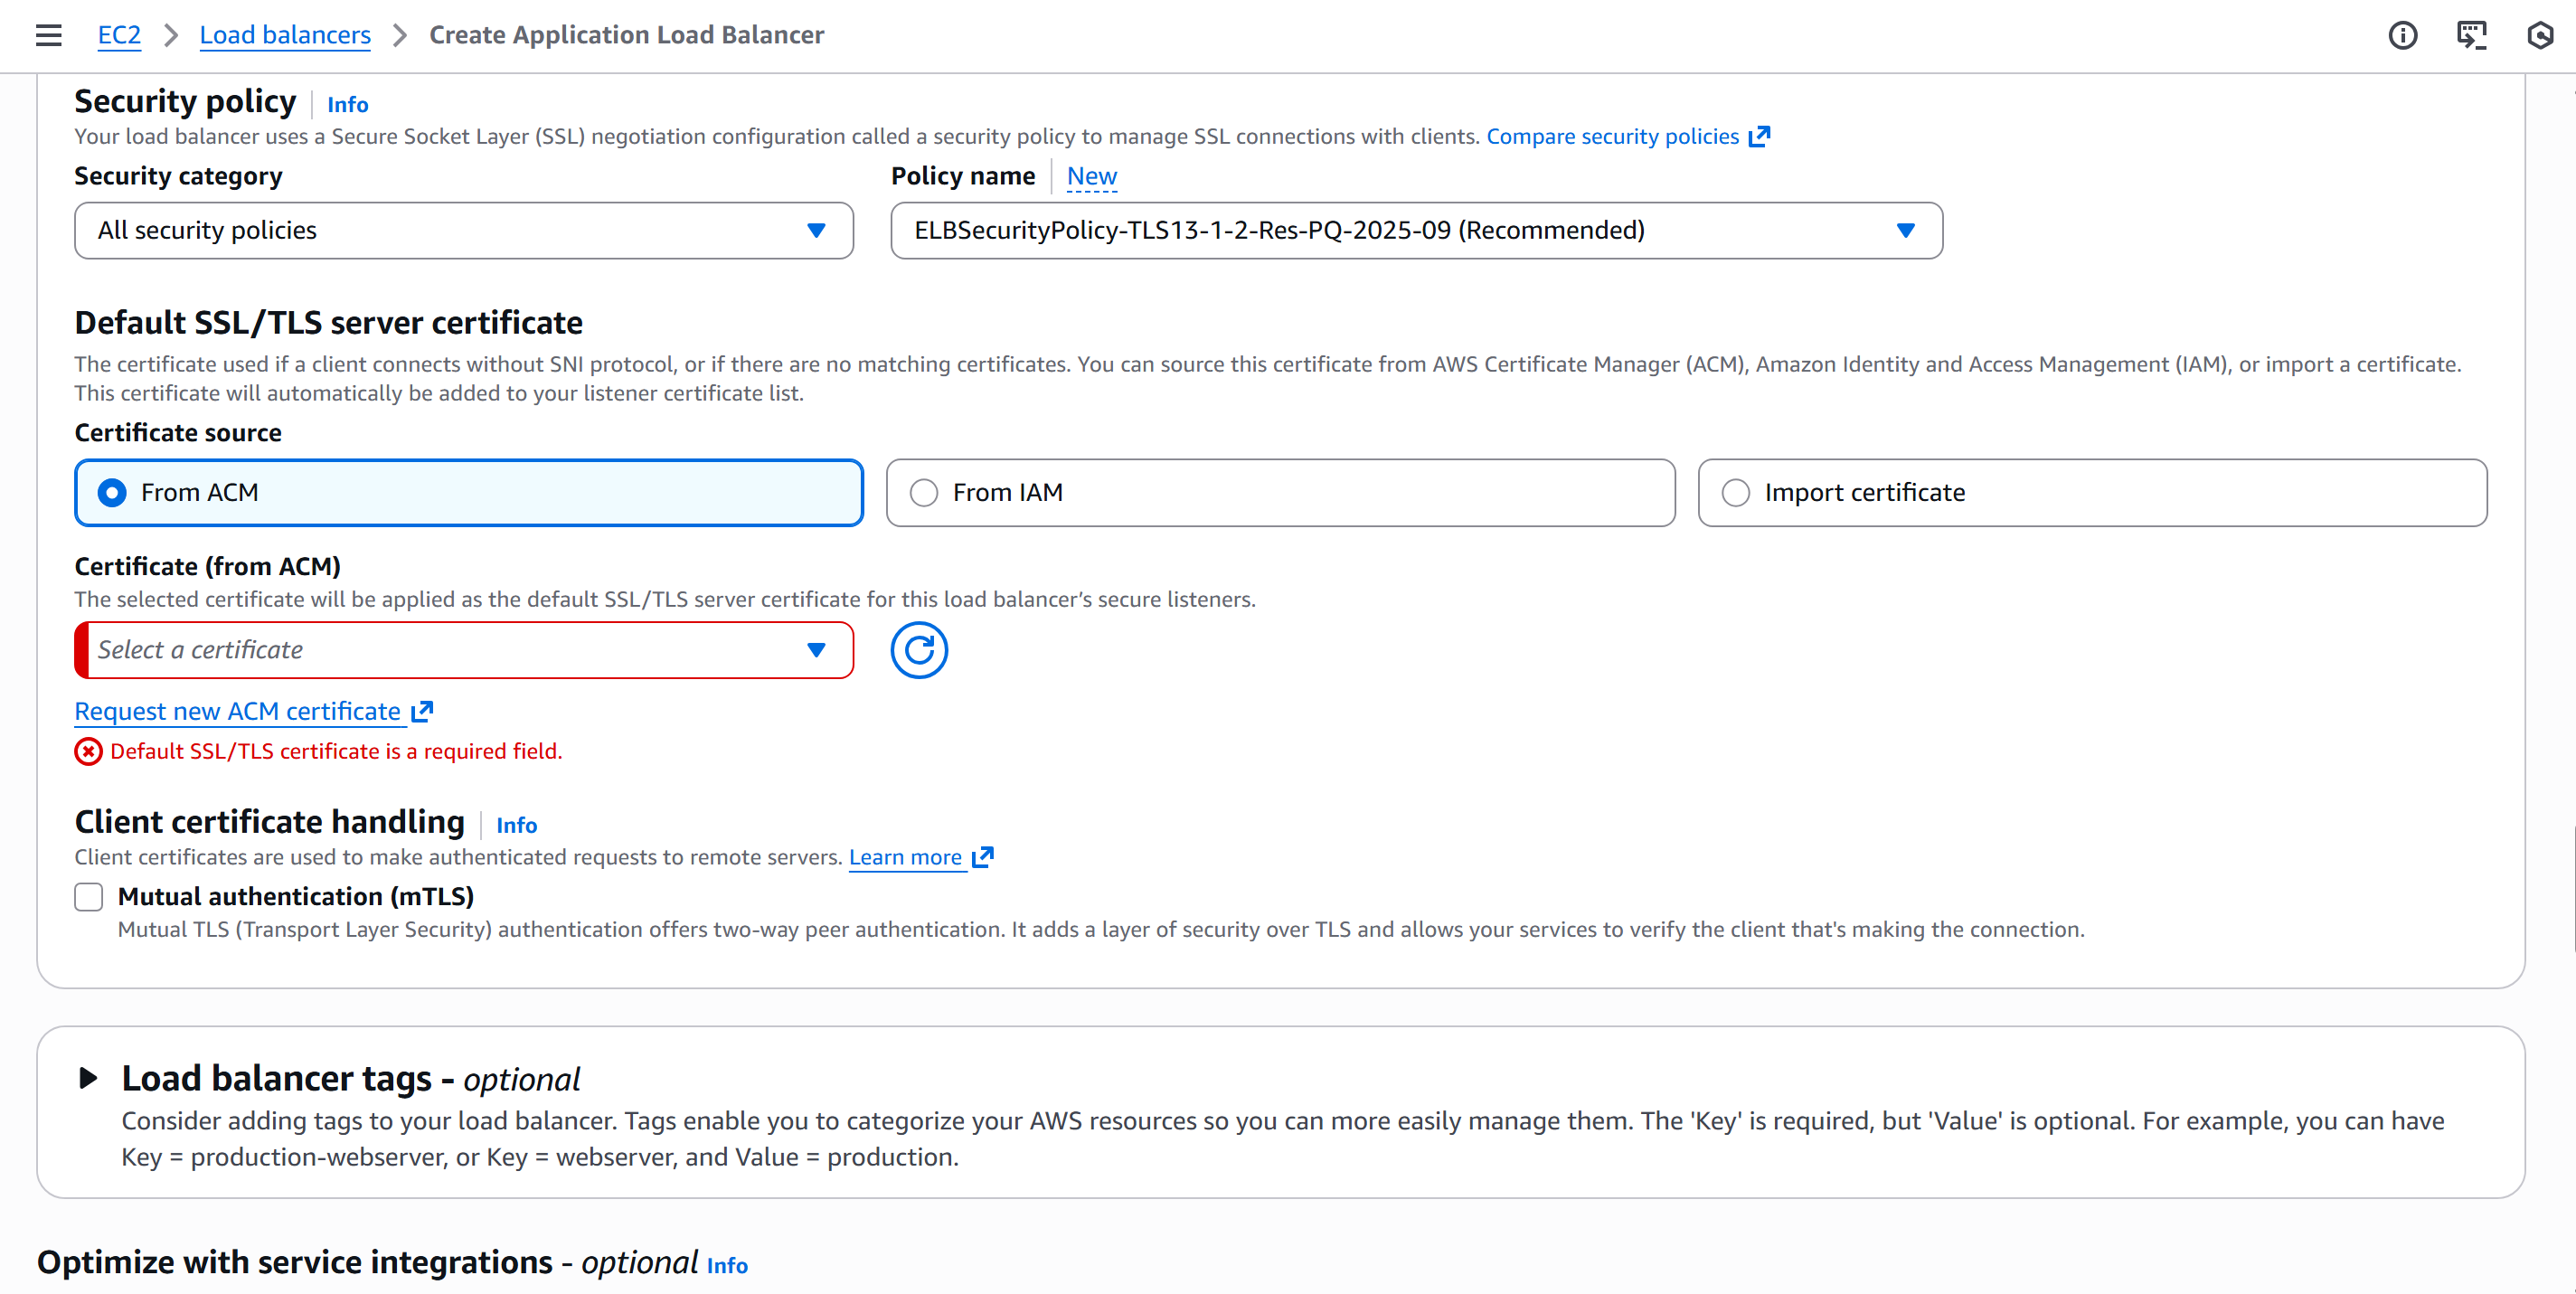The height and width of the screenshot is (1294, 2576).
Task: Click the red error icon near required field message
Action: [x=88, y=751]
